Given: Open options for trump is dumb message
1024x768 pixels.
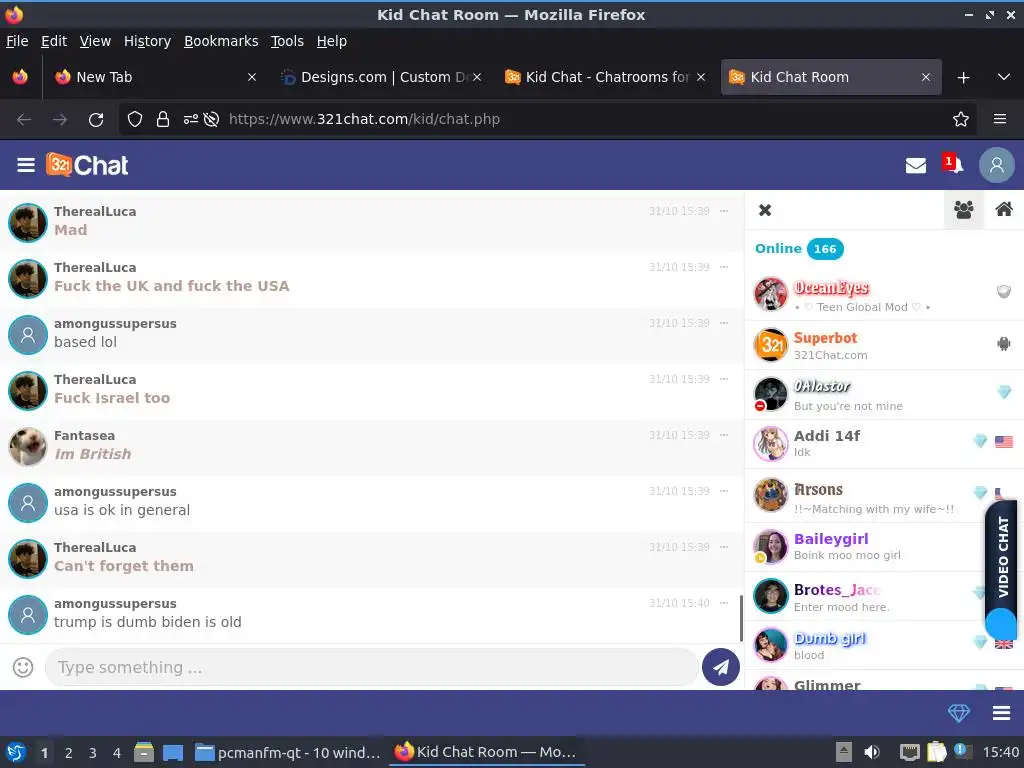Looking at the screenshot, I should [x=724, y=603].
